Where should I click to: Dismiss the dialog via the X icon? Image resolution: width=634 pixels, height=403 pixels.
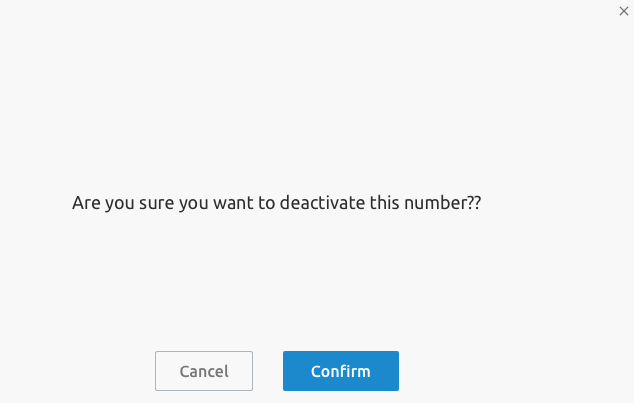click(x=623, y=11)
